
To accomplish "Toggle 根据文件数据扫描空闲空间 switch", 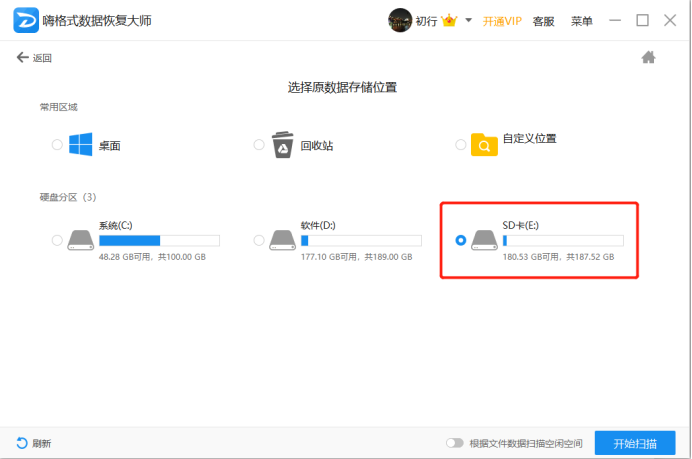I will point(455,443).
